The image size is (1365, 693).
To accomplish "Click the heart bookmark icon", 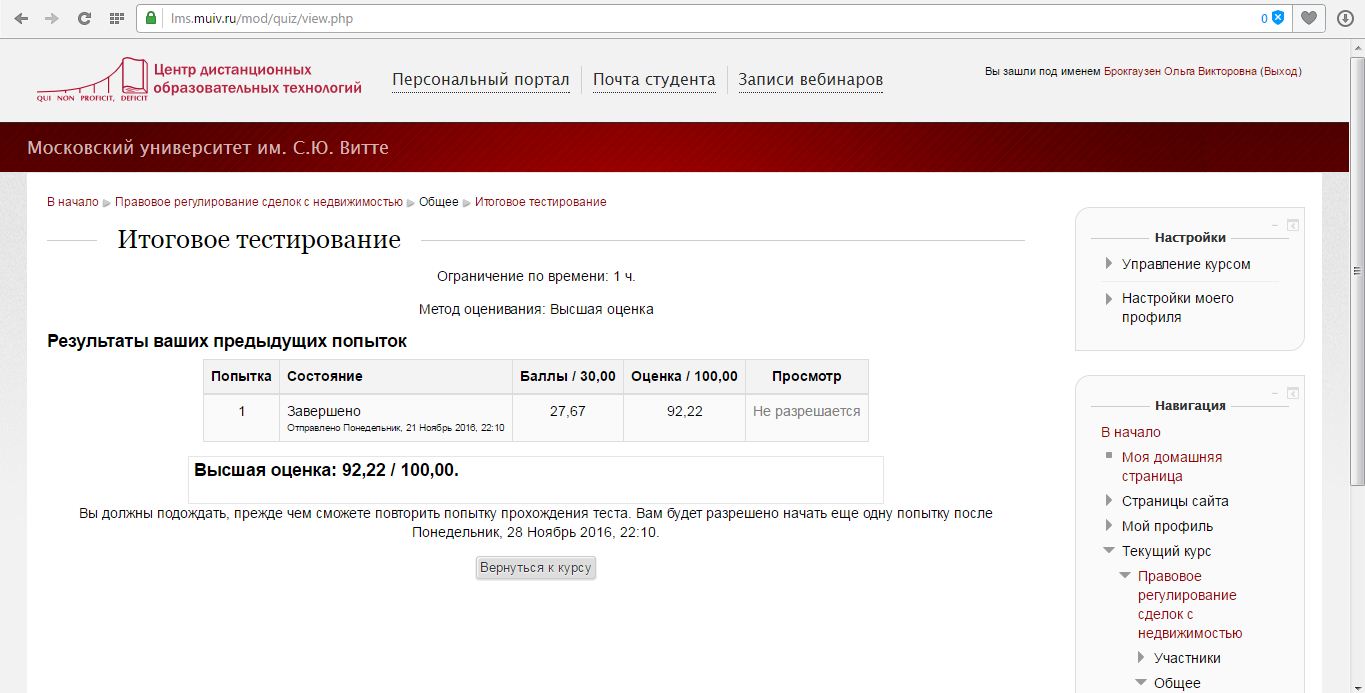I will point(1308,18).
